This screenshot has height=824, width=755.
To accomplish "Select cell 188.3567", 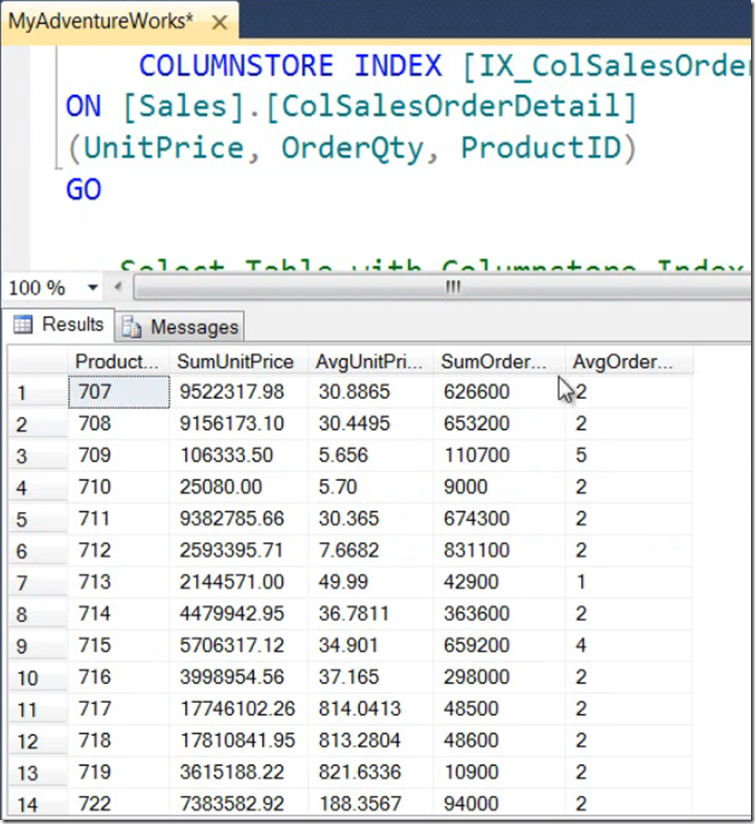I will pyautogui.click(x=371, y=804).
